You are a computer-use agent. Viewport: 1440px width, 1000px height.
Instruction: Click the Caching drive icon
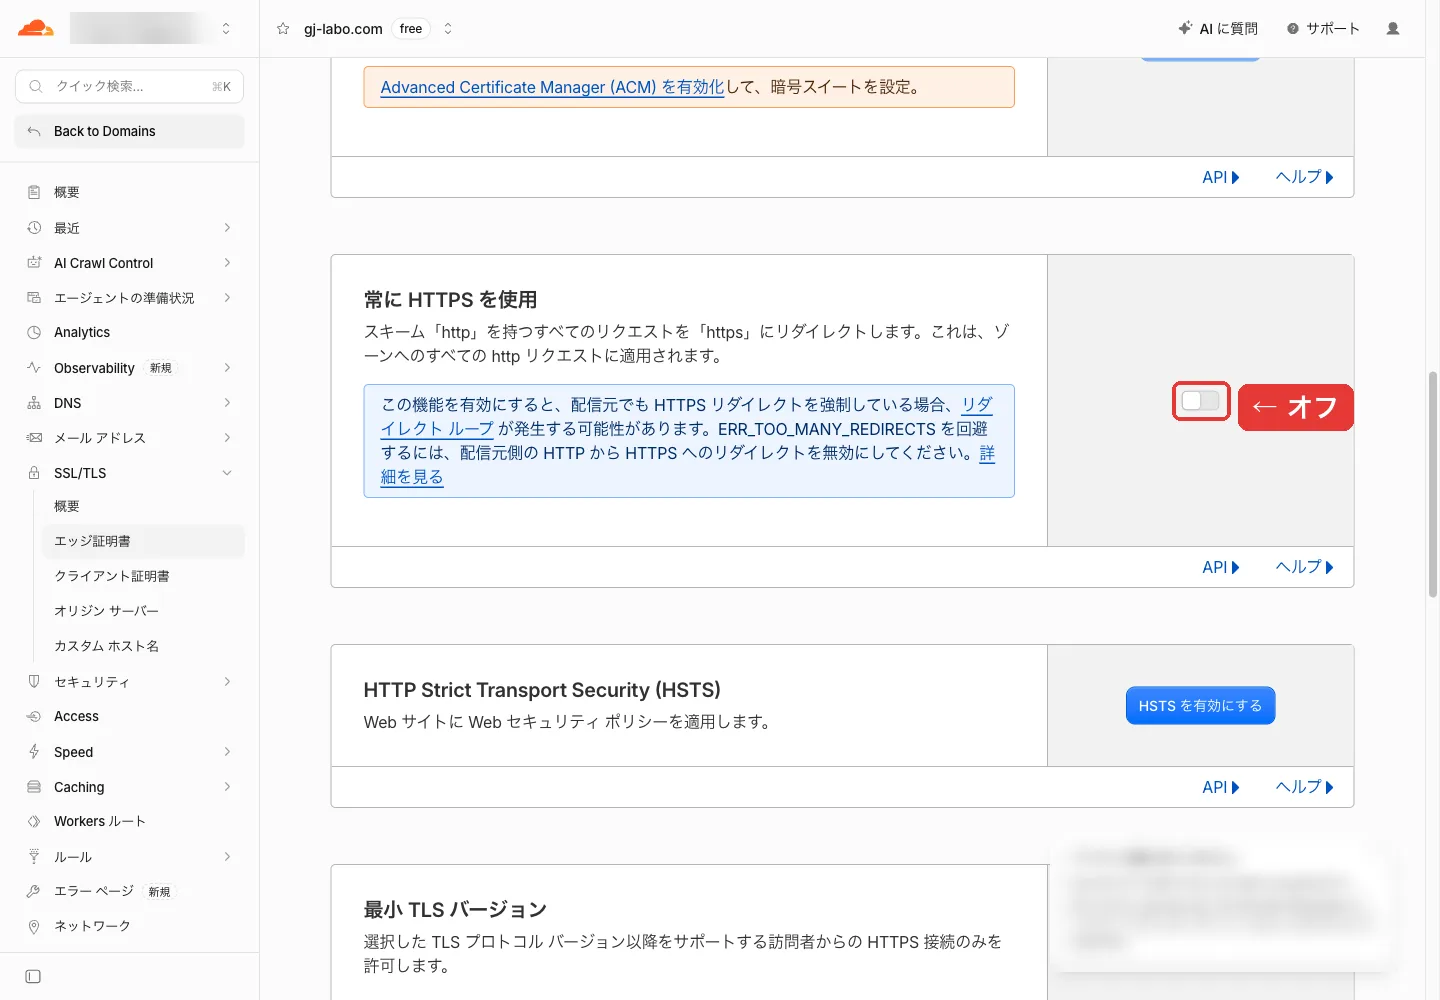pos(34,787)
